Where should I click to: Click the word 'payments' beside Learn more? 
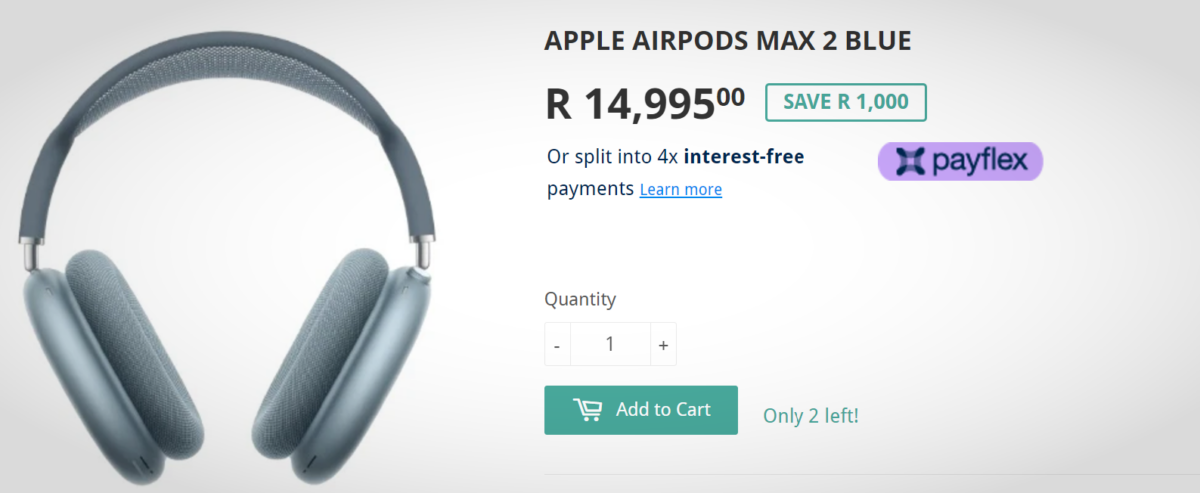(590, 188)
